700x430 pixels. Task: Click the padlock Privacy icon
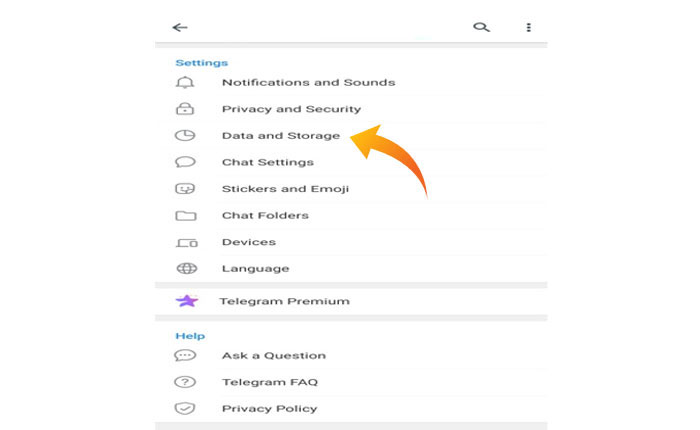[185, 109]
